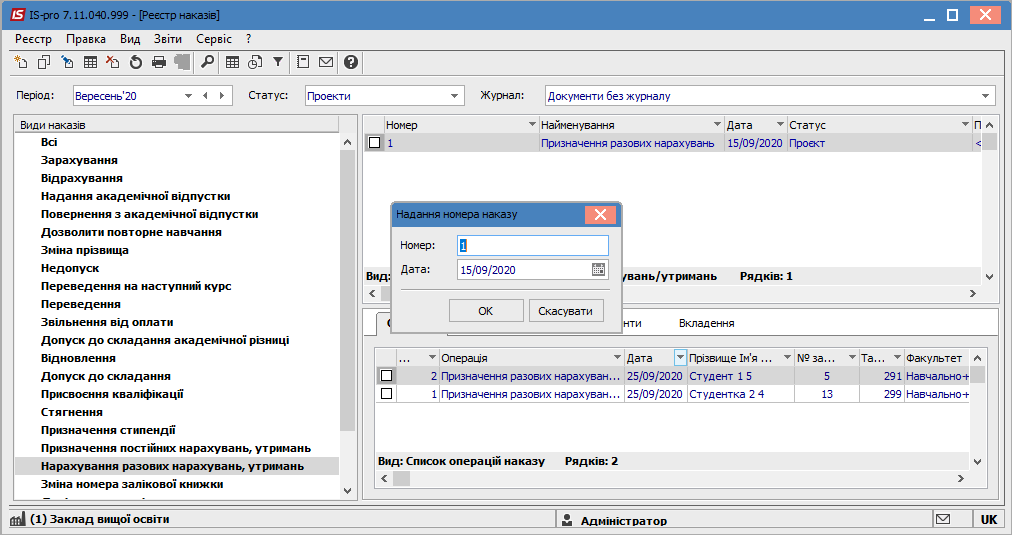Viewport: 1012px width, 535px height.
Task: Open the Прізвище Ім'я column filter arrow
Action: click(x=787, y=357)
